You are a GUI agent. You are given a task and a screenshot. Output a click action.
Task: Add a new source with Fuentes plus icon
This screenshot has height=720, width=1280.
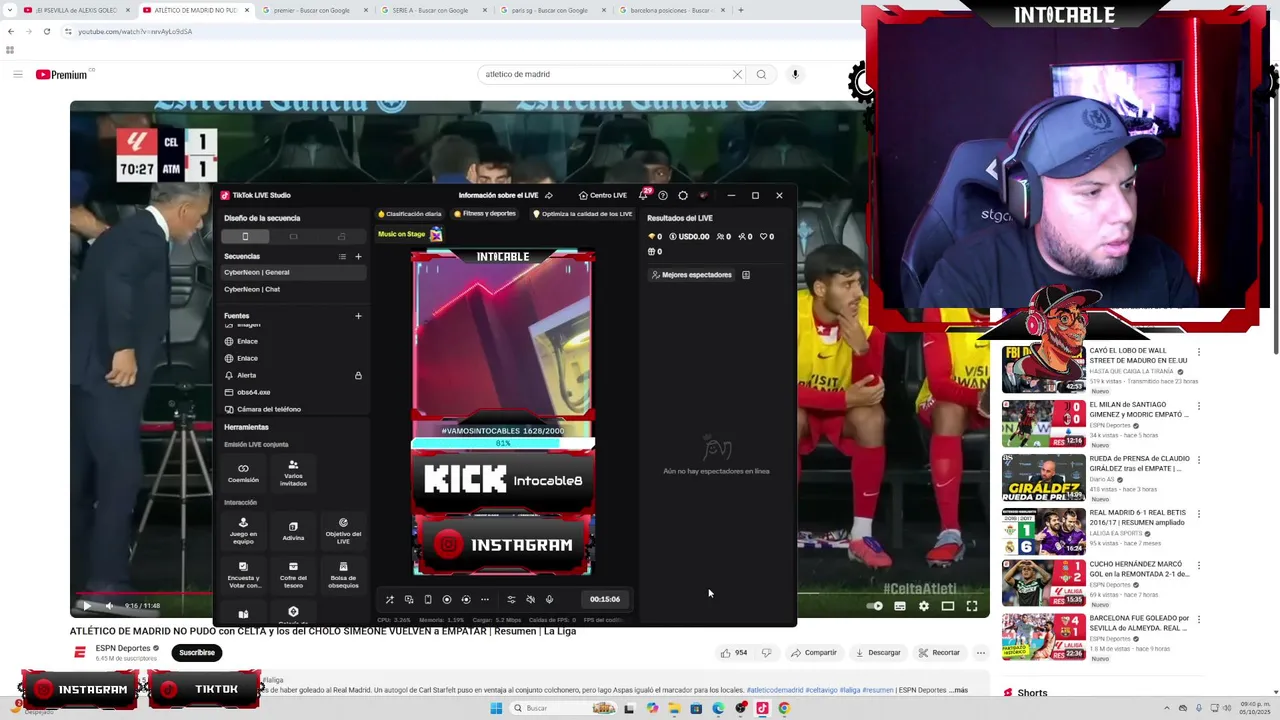pyautogui.click(x=358, y=316)
